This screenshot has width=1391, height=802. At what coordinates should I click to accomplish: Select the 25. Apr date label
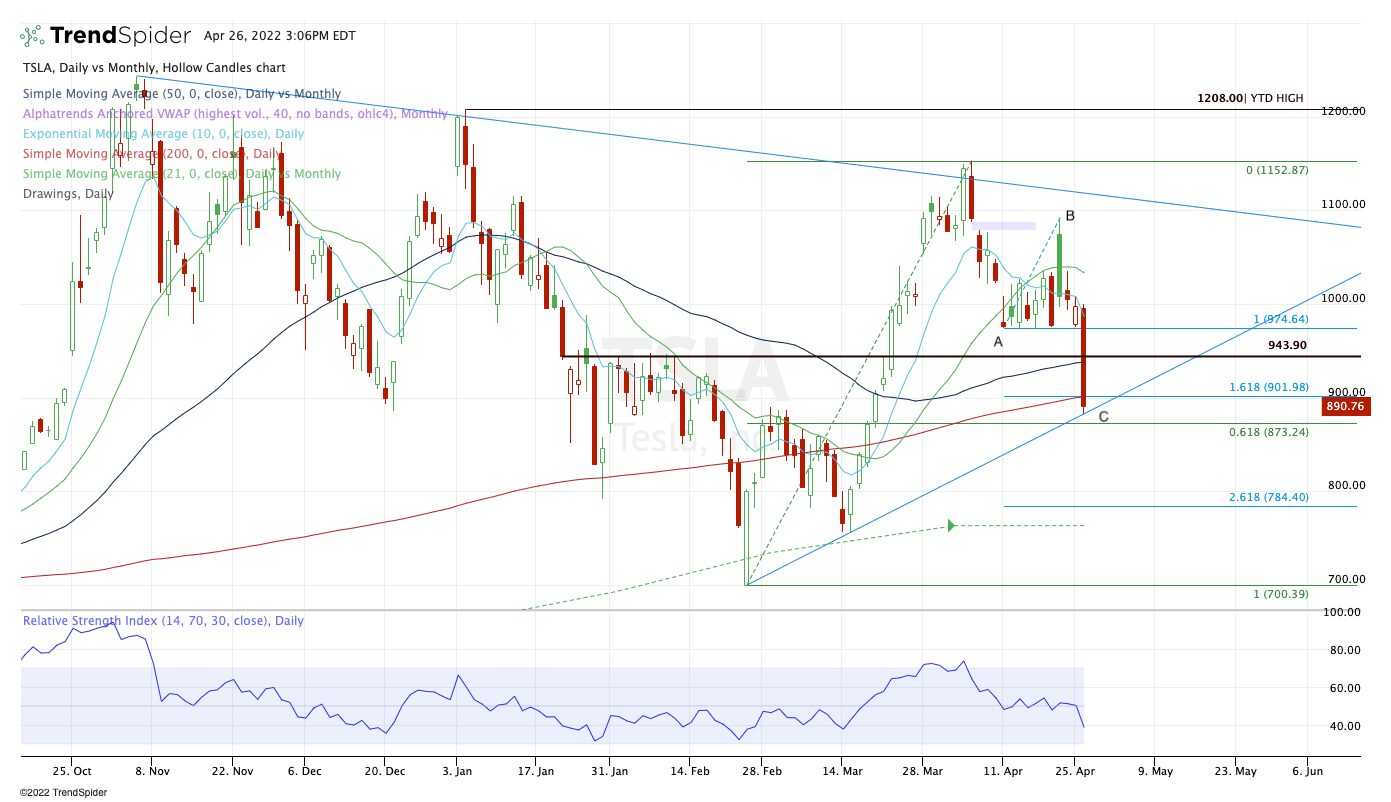point(1075,772)
